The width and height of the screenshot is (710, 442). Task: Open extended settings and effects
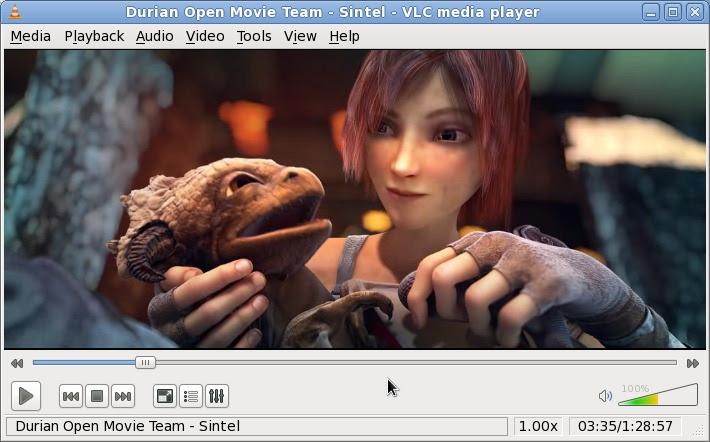[x=217, y=396]
